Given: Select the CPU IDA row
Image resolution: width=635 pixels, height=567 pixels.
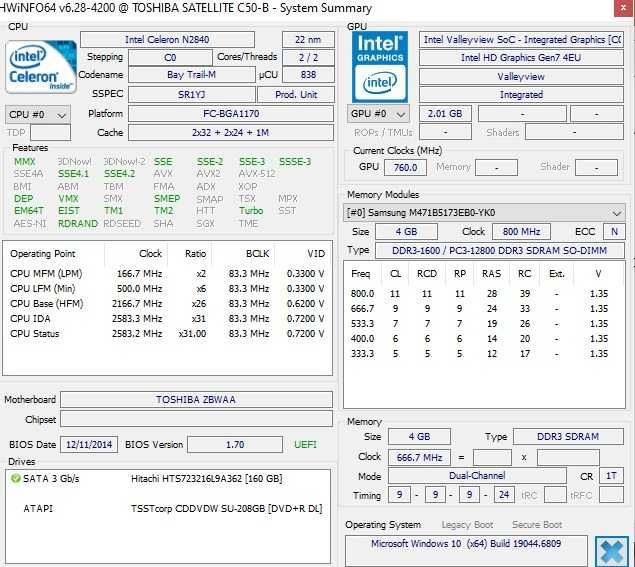Looking at the screenshot, I should click(167, 319).
